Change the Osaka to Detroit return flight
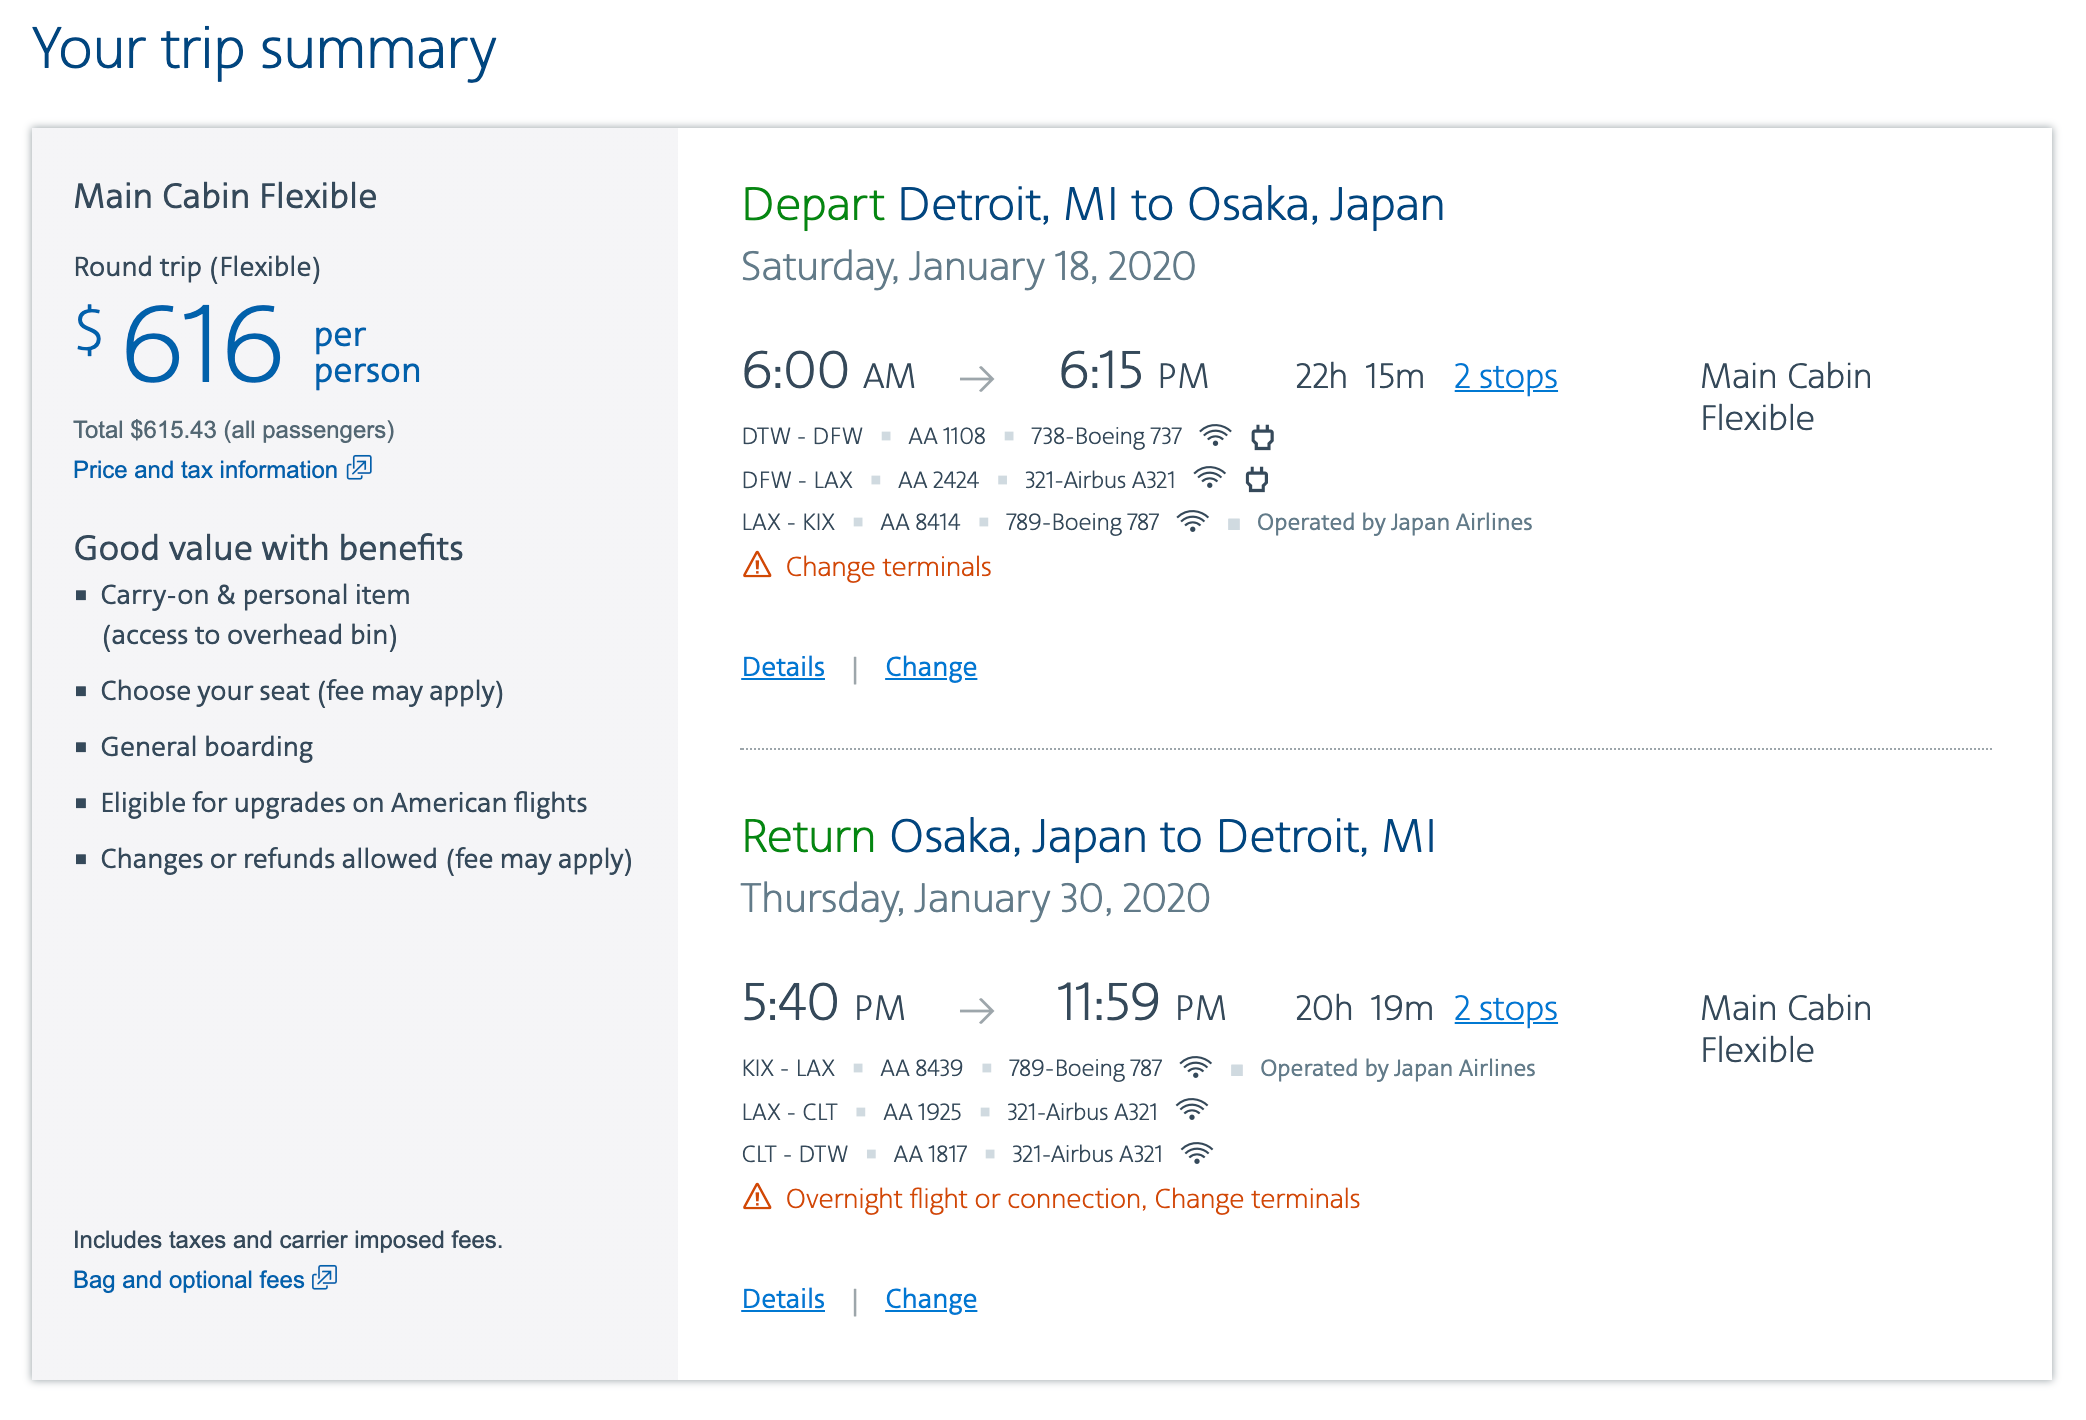 (930, 1299)
